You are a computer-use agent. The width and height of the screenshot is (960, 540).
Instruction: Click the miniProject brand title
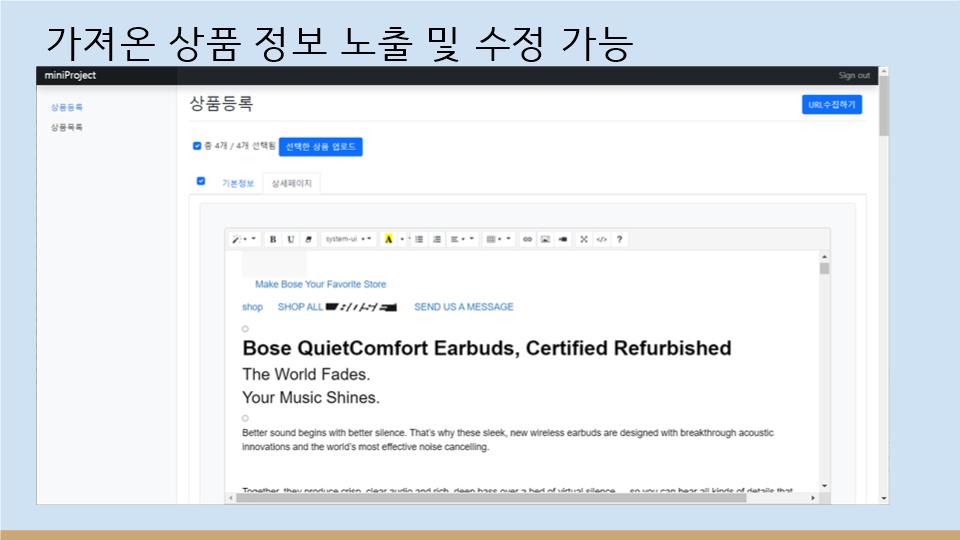pyautogui.click(x=70, y=75)
